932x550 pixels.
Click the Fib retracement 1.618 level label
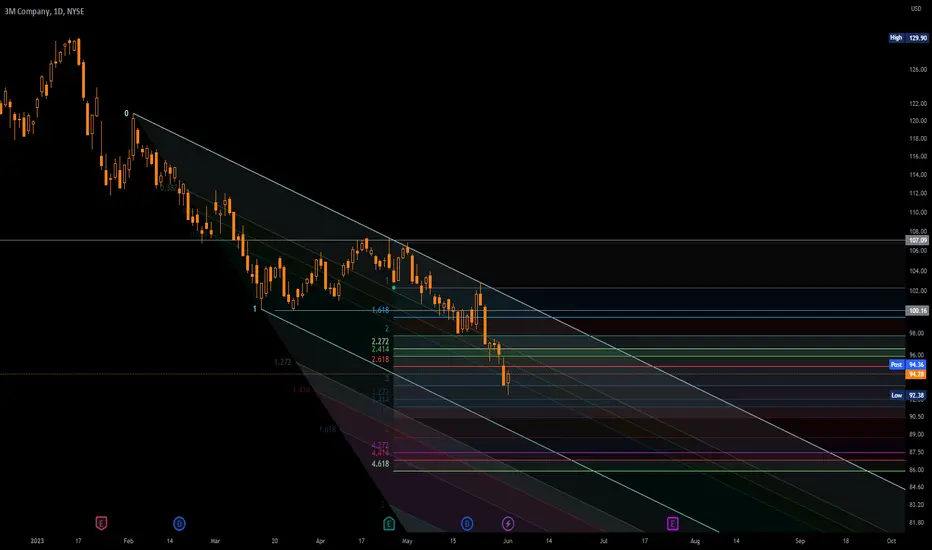click(x=380, y=310)
